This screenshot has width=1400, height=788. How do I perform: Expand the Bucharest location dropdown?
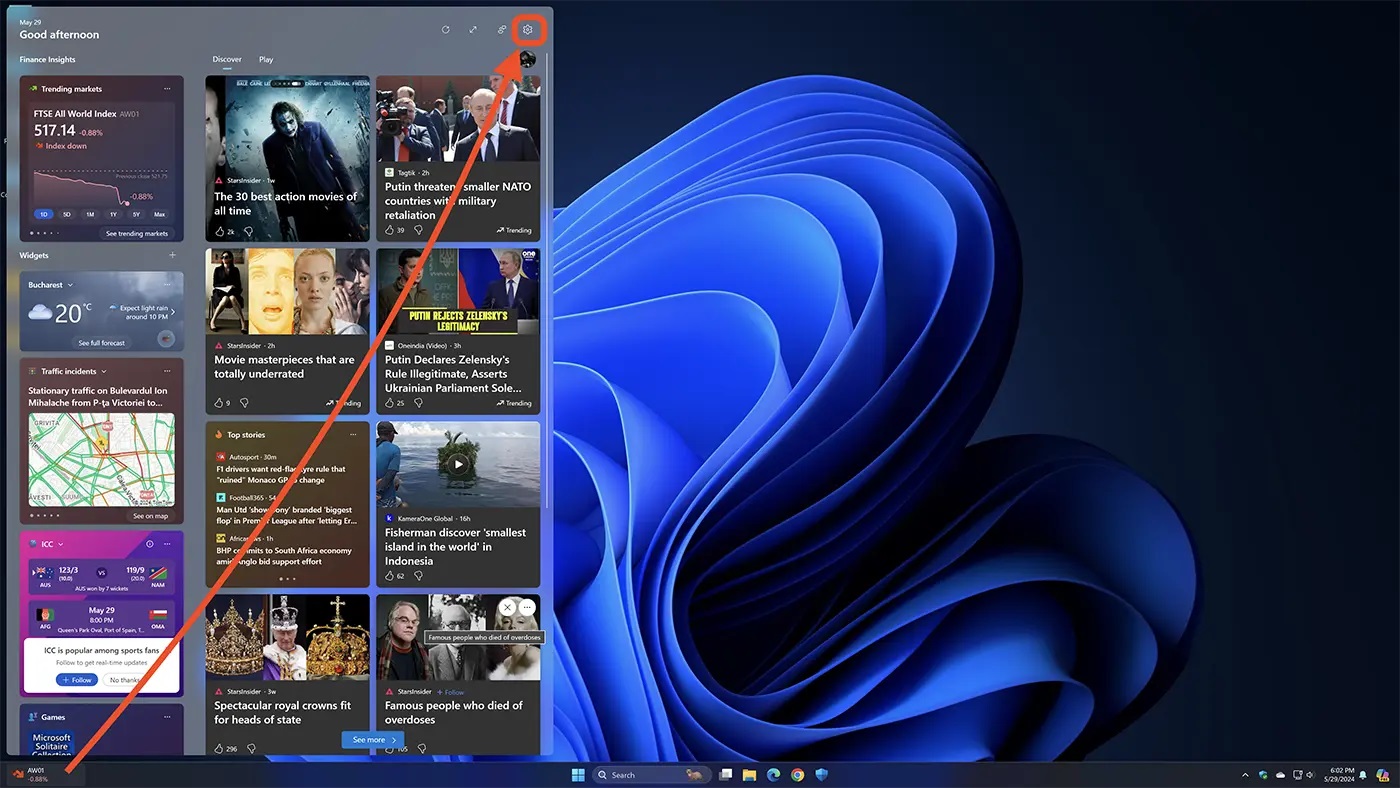pos(70,285)
